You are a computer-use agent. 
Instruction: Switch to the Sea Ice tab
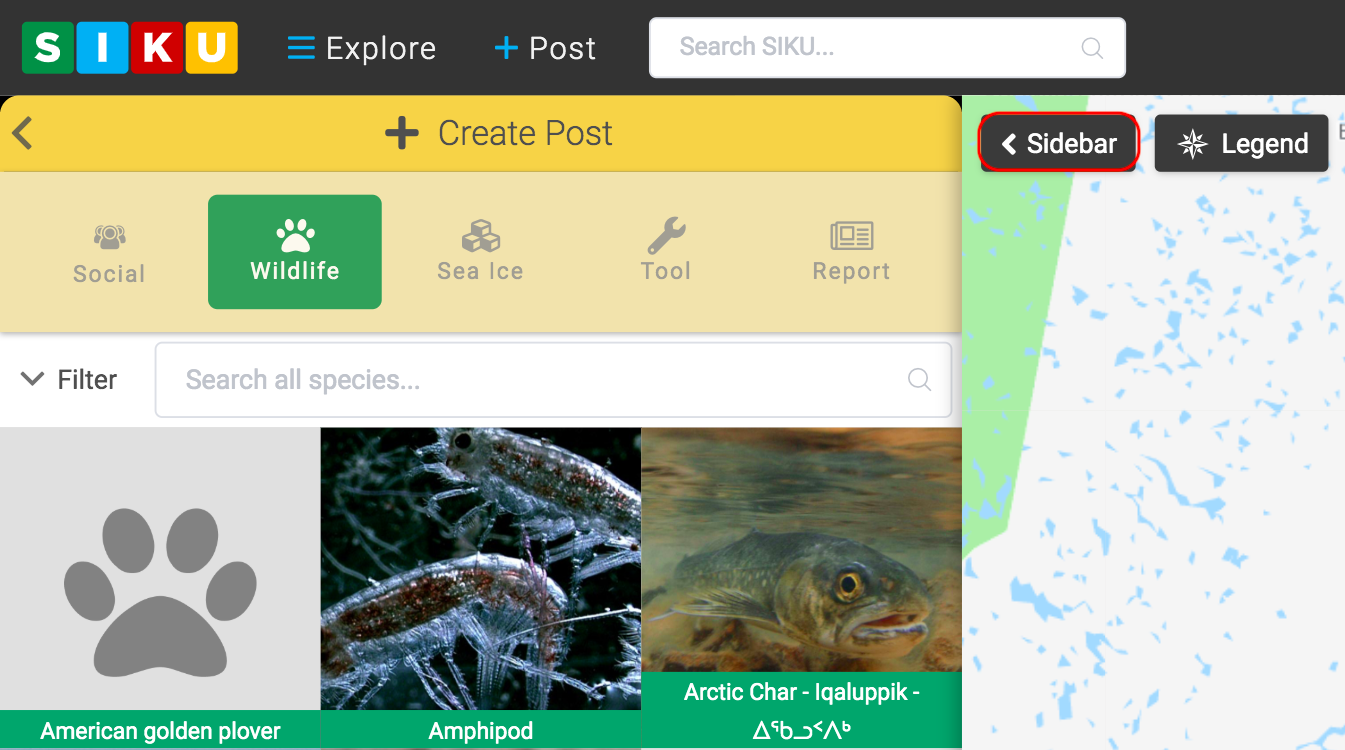(479, 252)
